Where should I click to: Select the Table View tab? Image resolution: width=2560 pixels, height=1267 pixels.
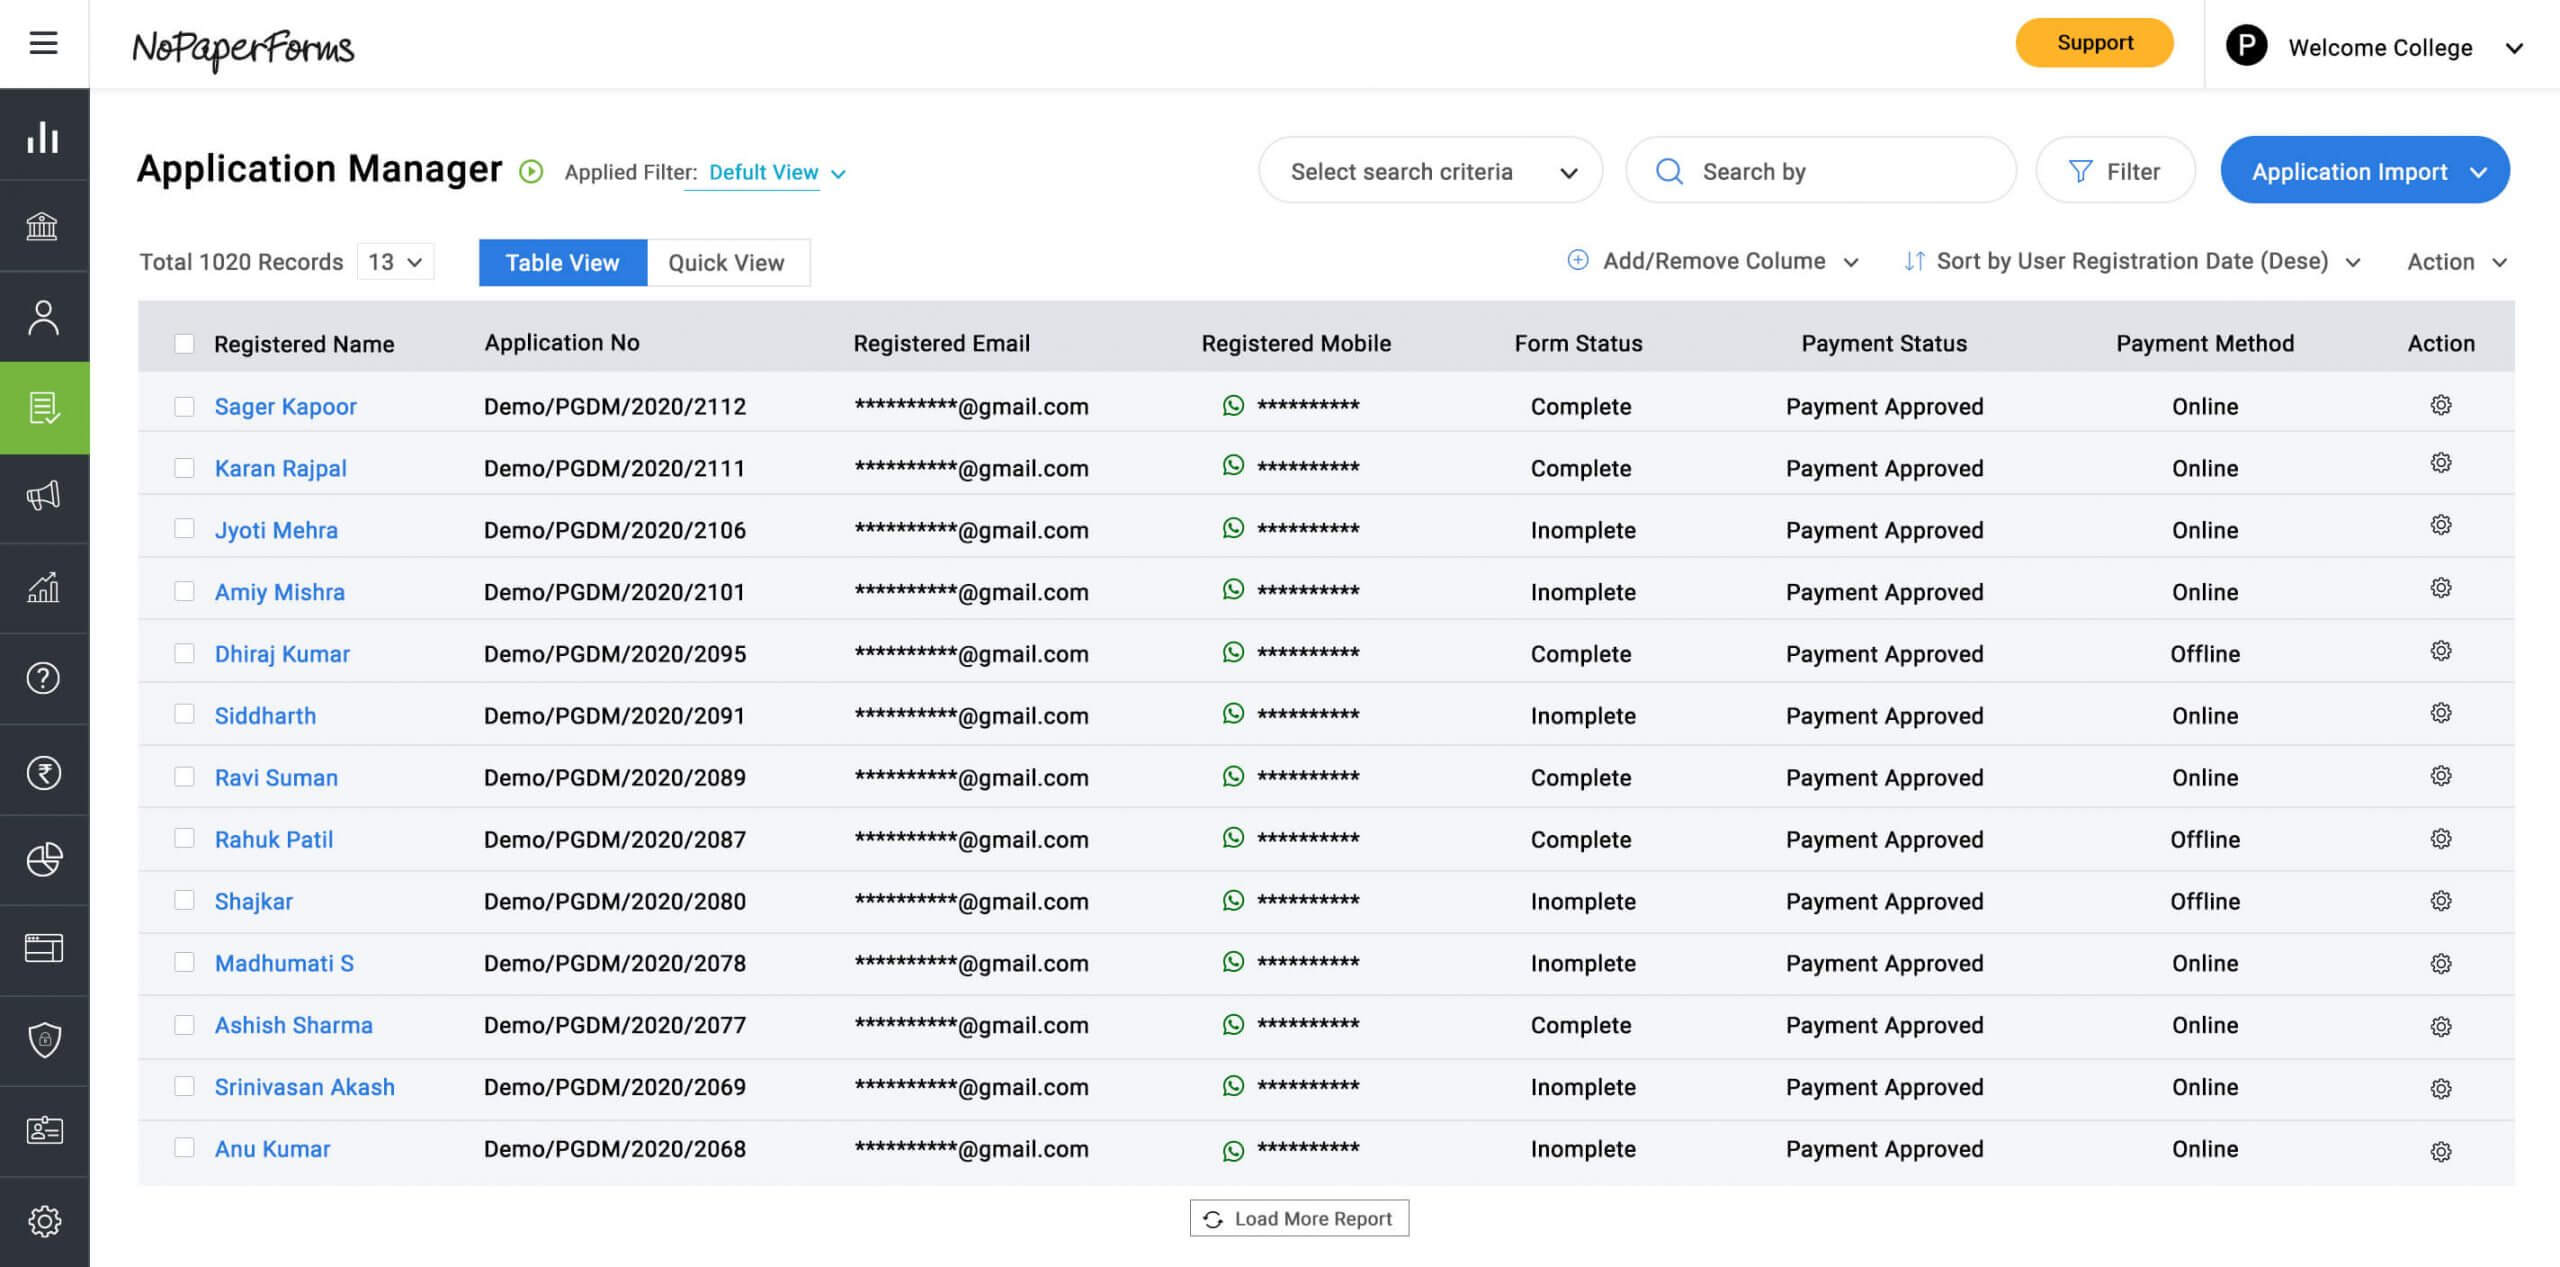click(562, 263)
